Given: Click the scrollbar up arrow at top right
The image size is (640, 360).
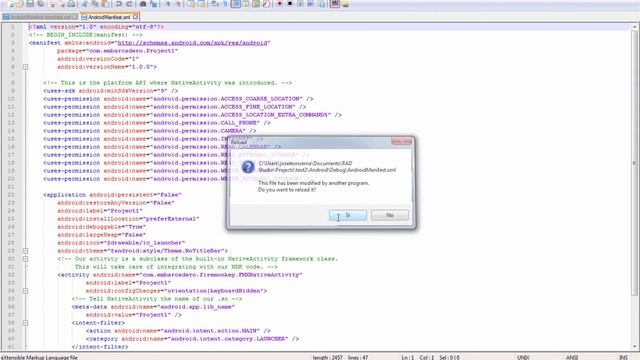Looking at the screenshot, I should point(634,27).
